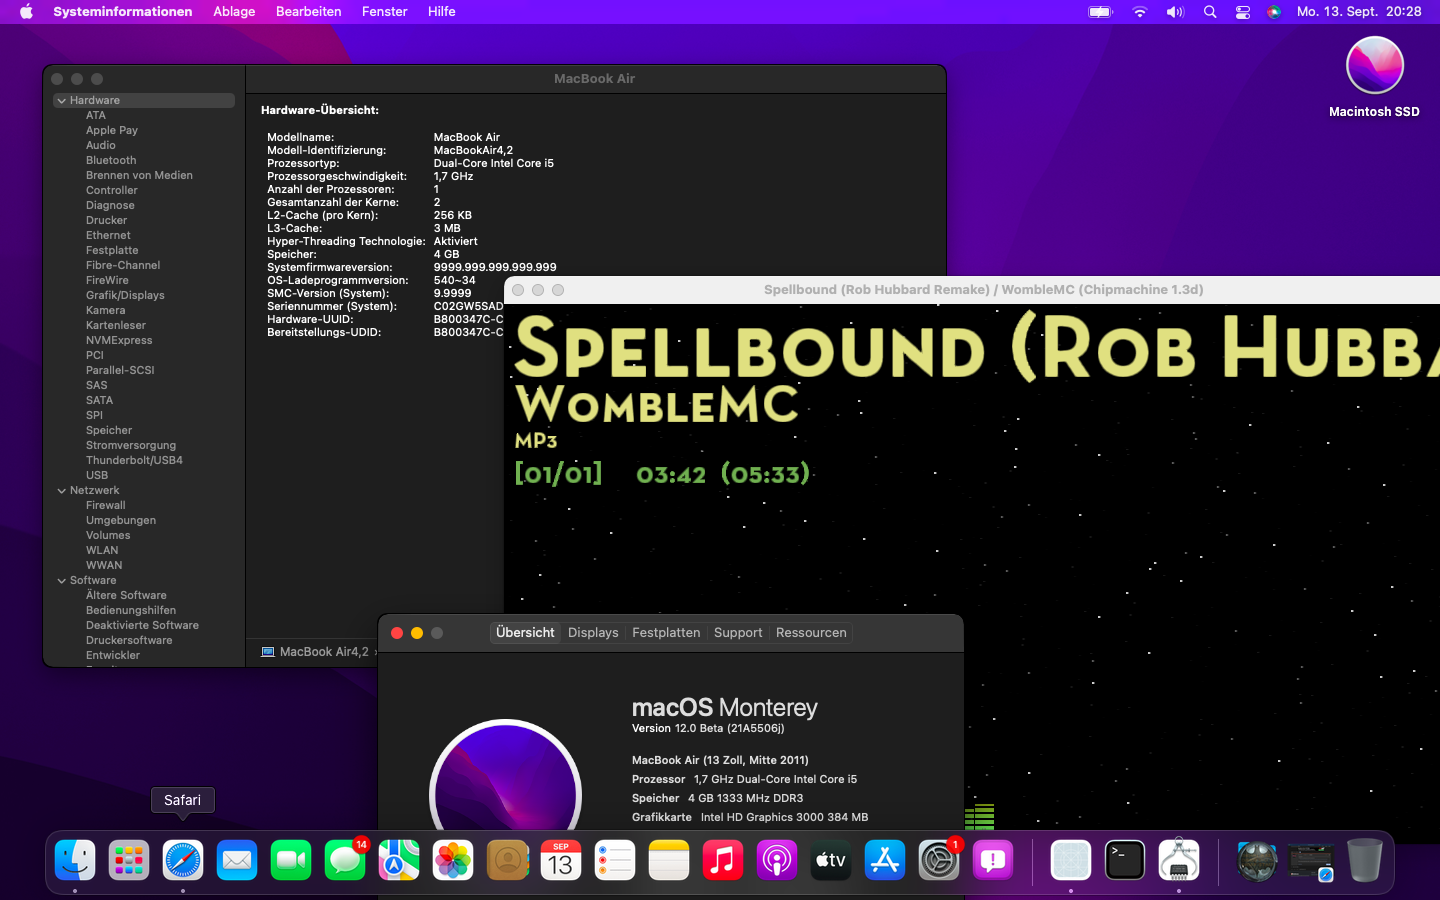Open the Systeminformationen app menu
This screenshot has height=900, width=1440.
(x=123, y=12)
